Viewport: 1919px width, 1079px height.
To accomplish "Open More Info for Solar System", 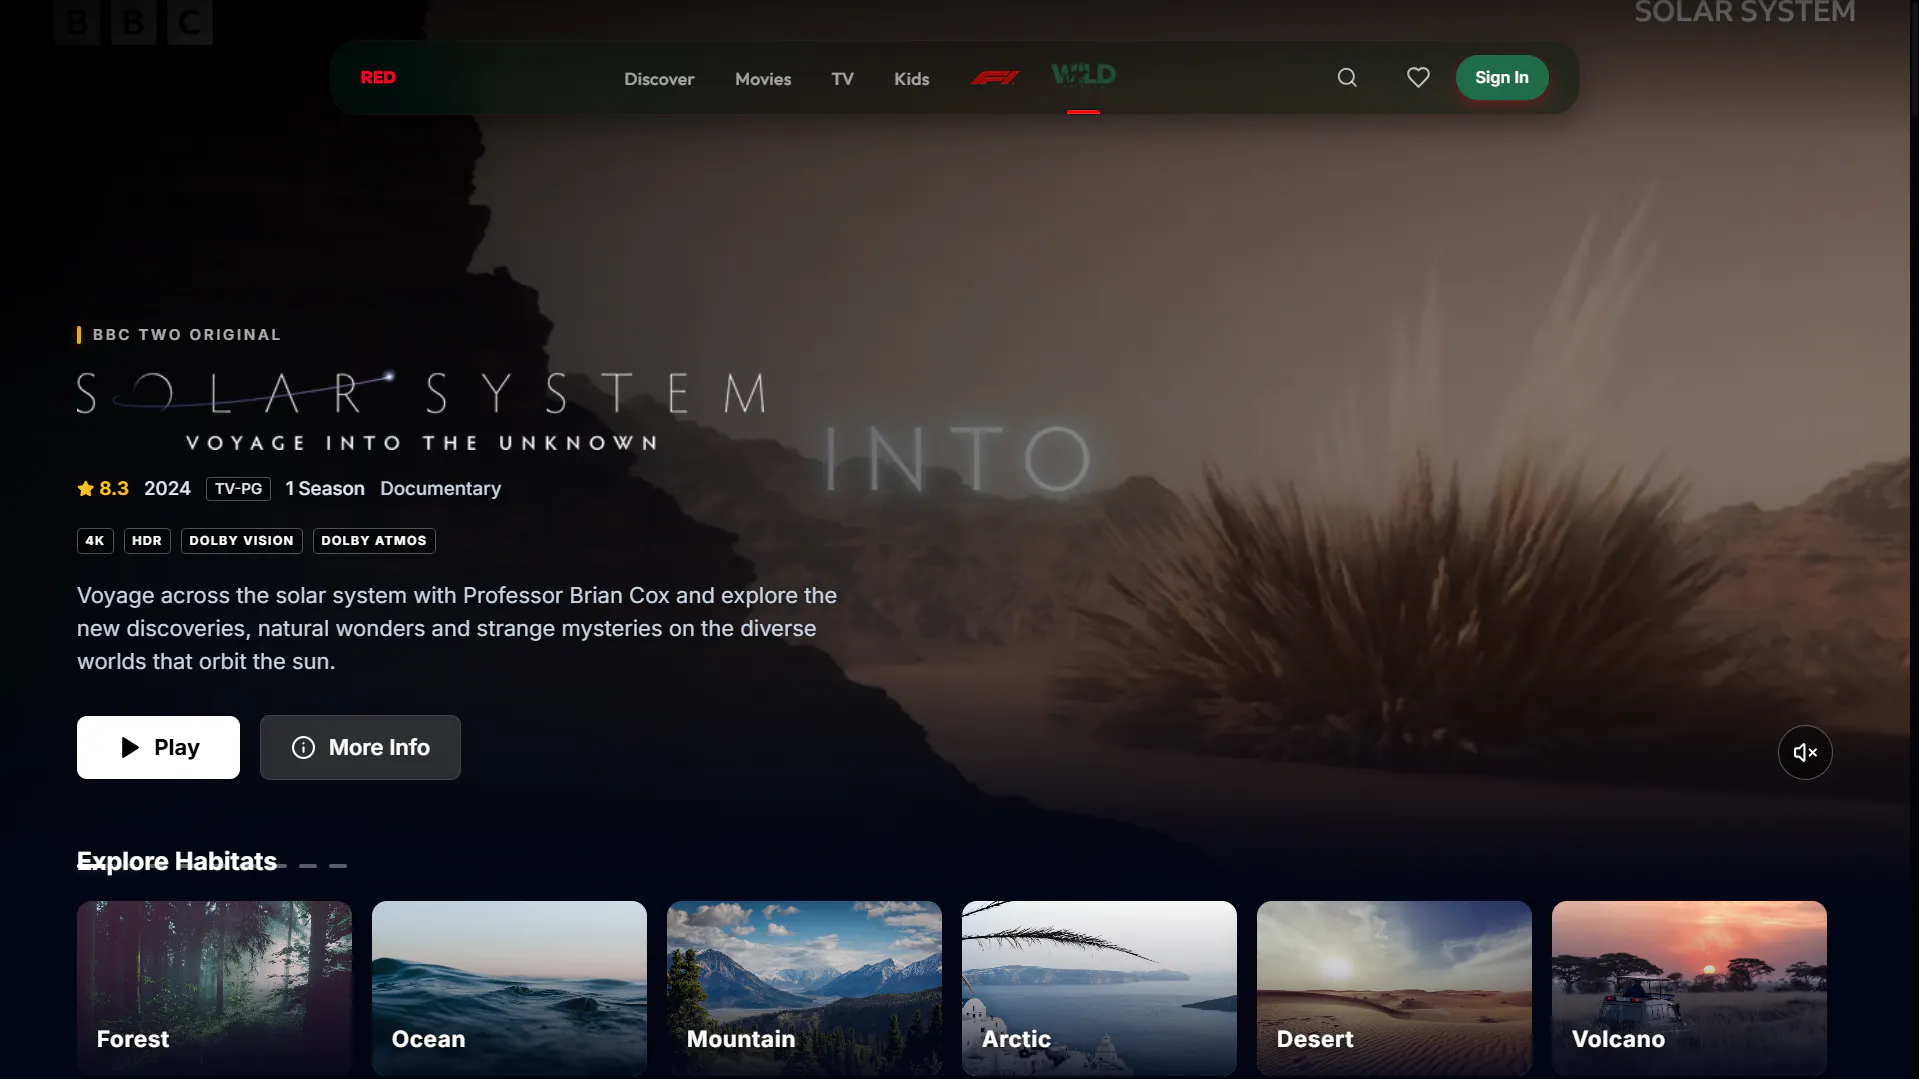I will 360,747.
